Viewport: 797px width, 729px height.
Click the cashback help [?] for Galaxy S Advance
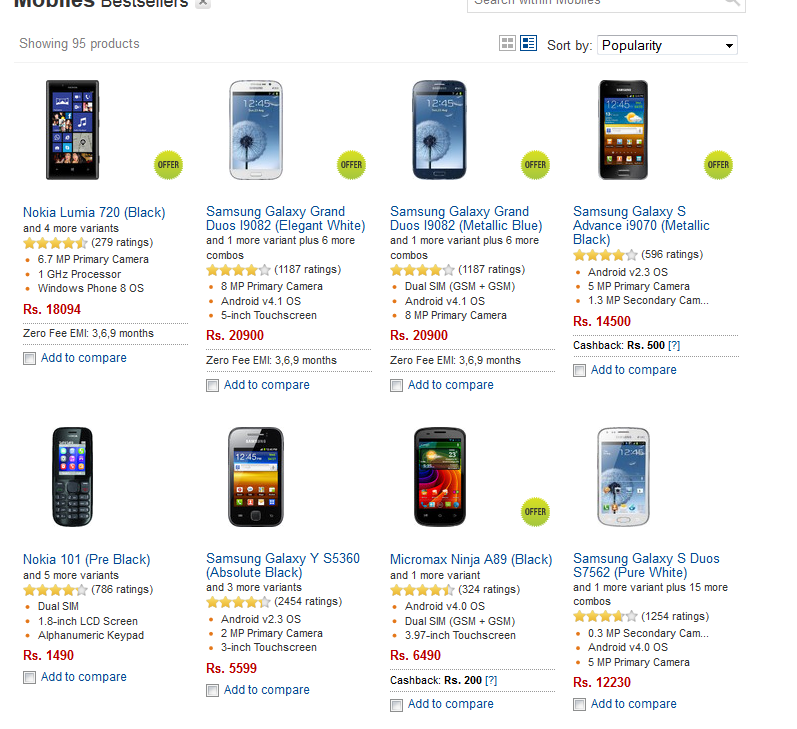674,346
